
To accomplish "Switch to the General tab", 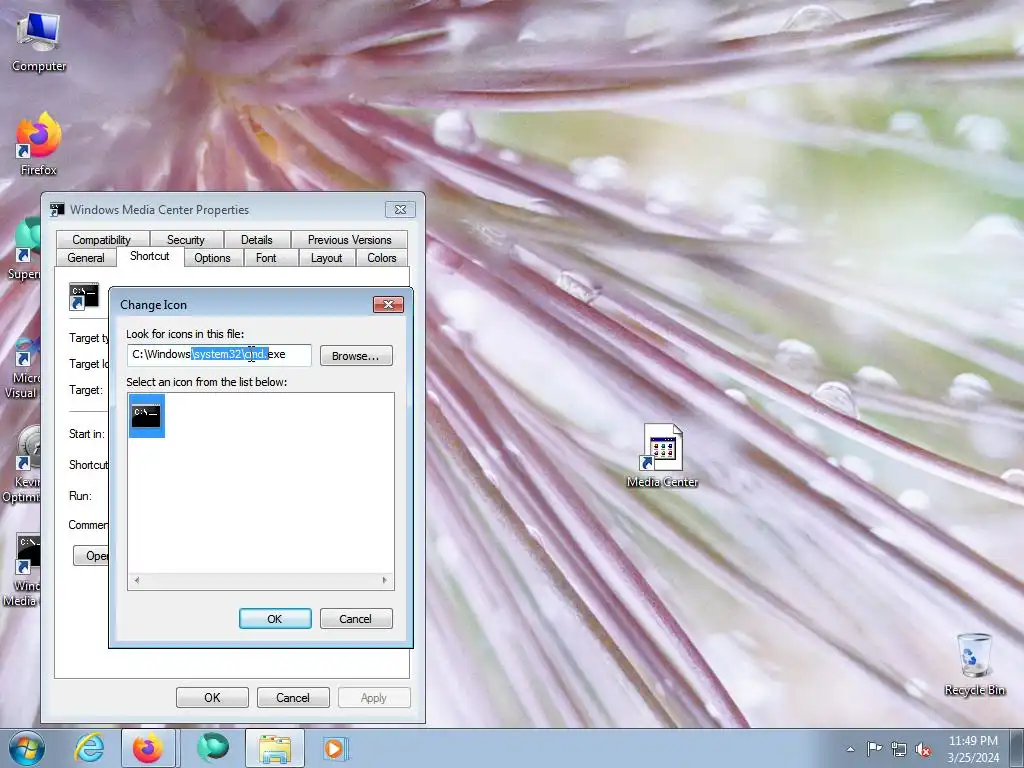I will [x=86, y=258].
